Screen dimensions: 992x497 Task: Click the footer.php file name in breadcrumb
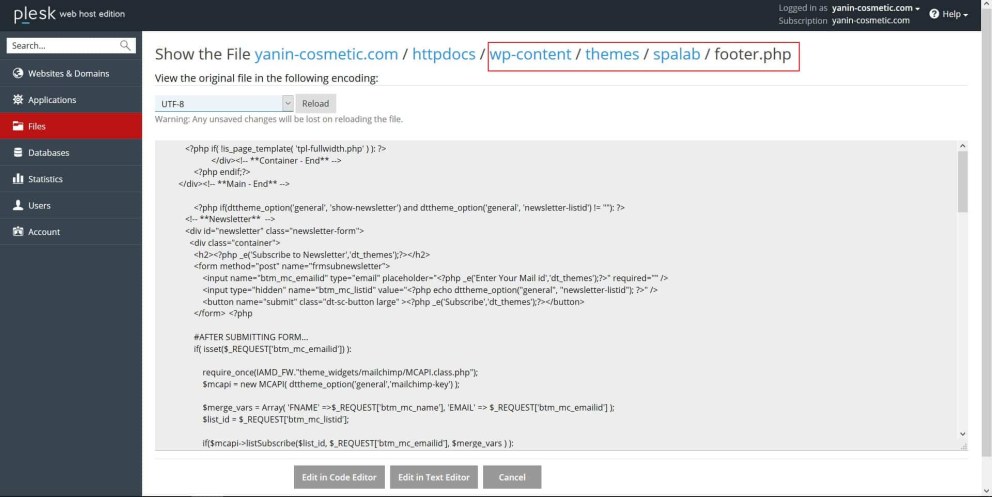click(753, 54)
